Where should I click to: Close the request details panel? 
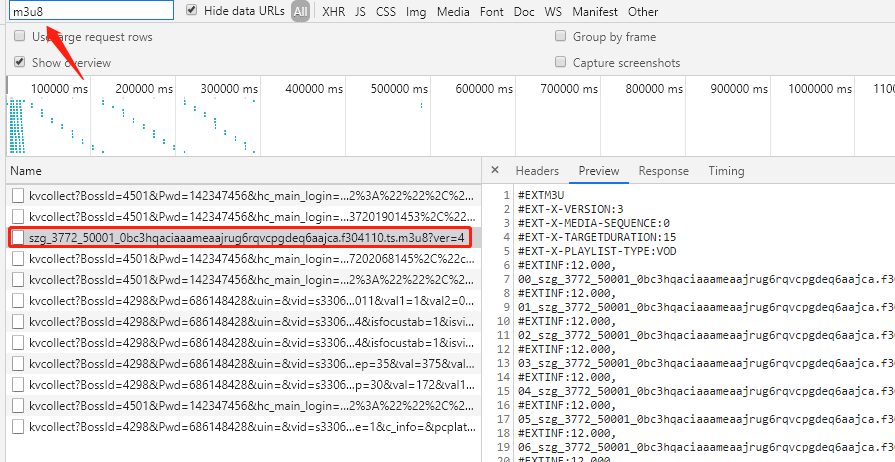tap(495, 171)
